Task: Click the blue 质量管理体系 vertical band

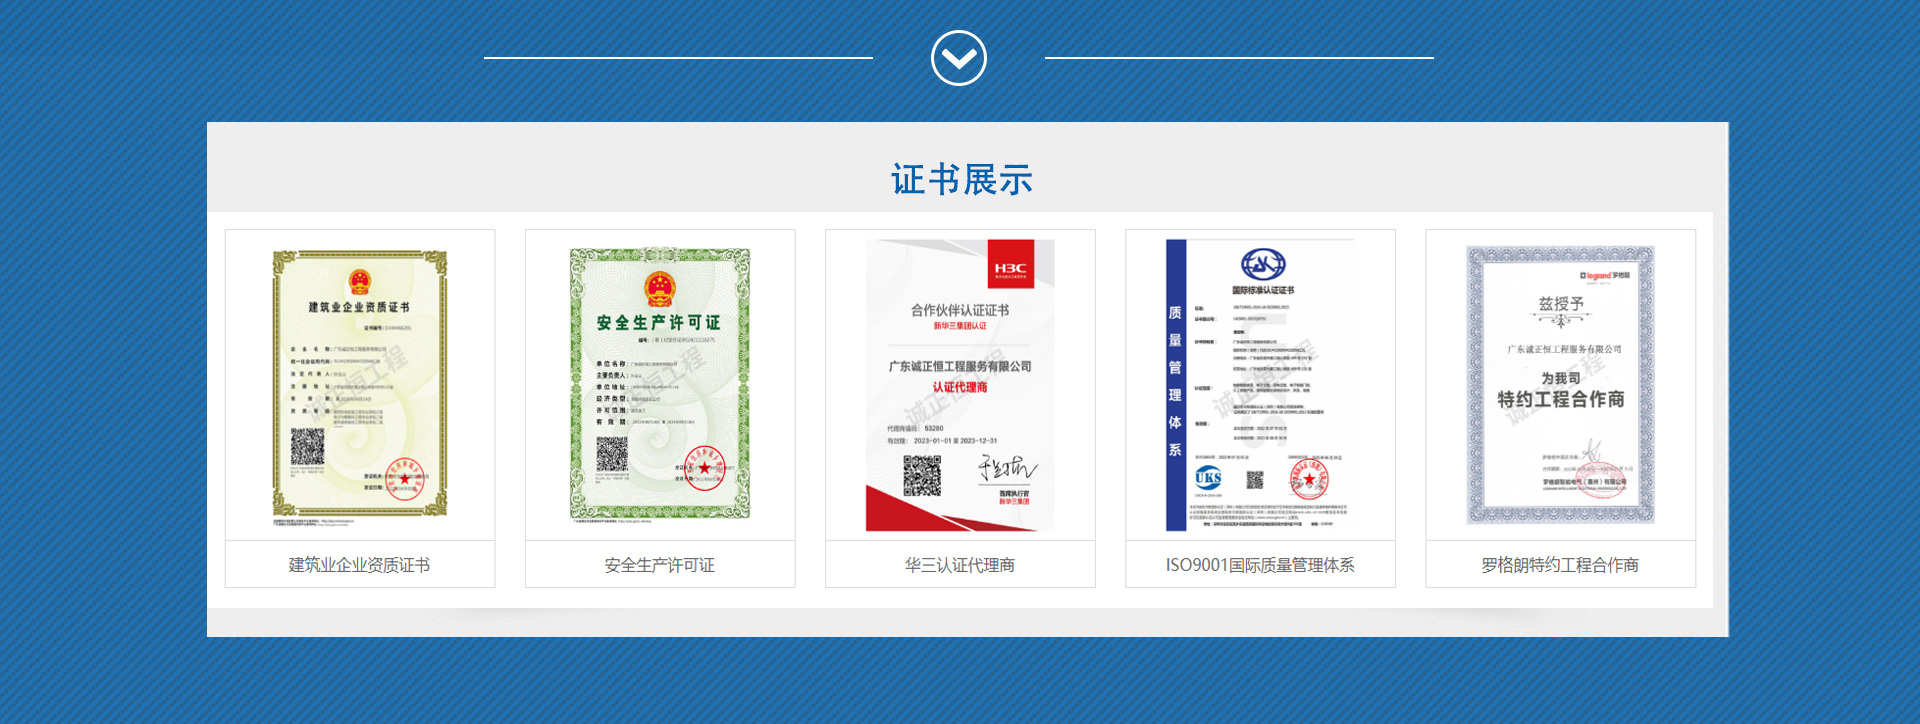Action: click(x=1176, y=385)
